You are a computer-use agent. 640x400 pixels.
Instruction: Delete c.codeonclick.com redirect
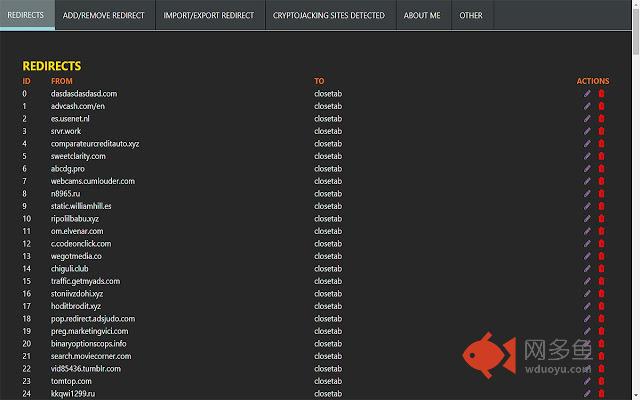click(x=601, y=244)
